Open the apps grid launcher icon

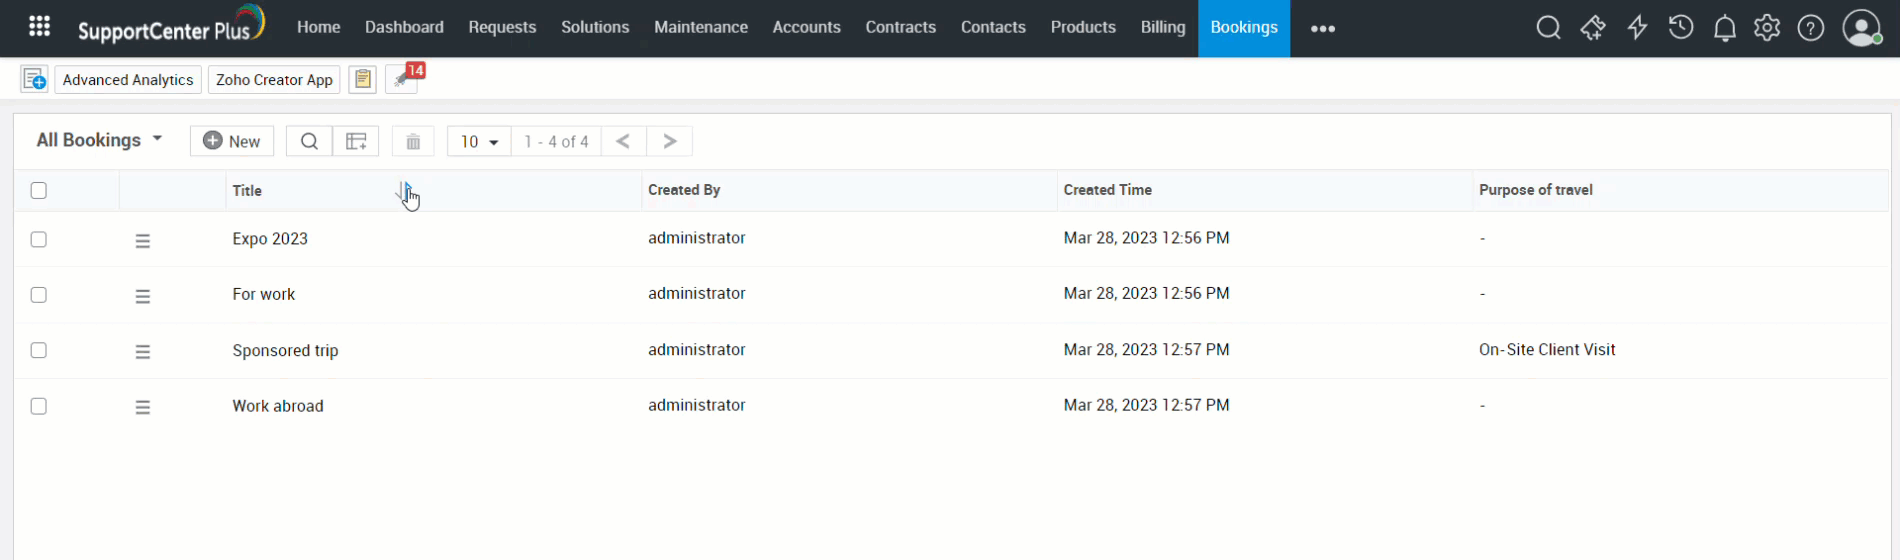(39, 27)
